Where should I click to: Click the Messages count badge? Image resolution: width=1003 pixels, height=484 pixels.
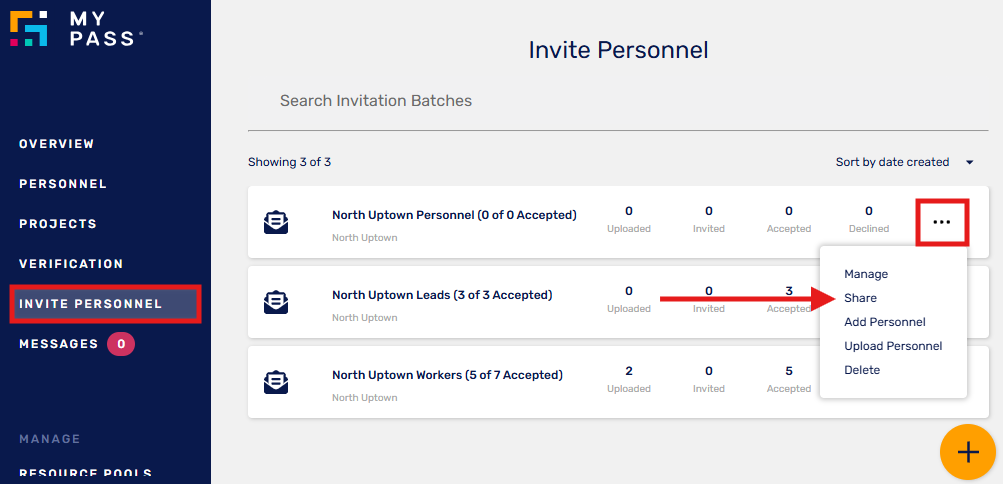[x=121, y=345]
